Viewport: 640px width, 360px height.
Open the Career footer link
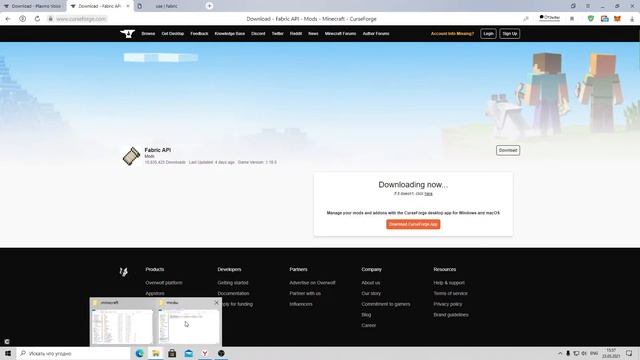pyautogui.click(x=369, y=325)
